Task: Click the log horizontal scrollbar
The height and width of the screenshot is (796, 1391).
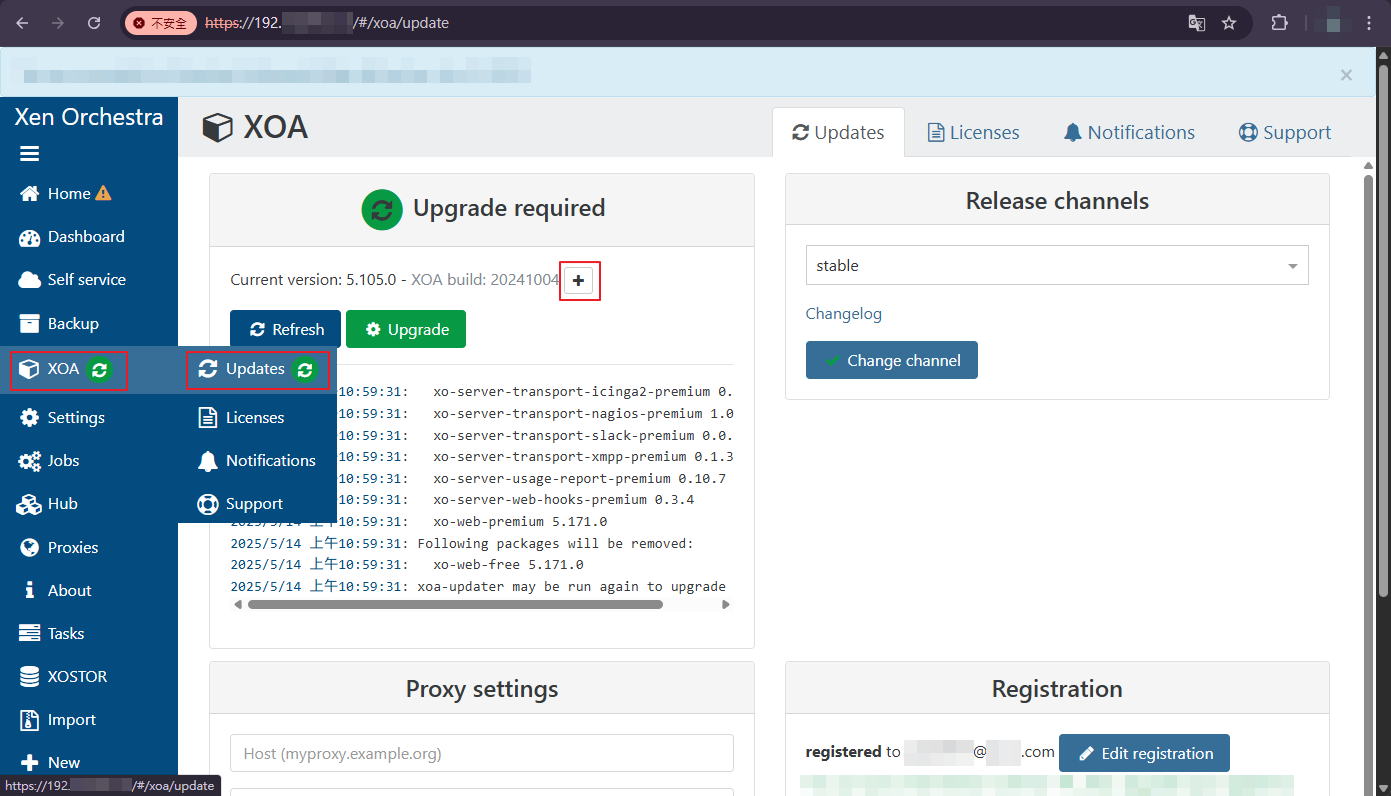Action: pos(455,605)
